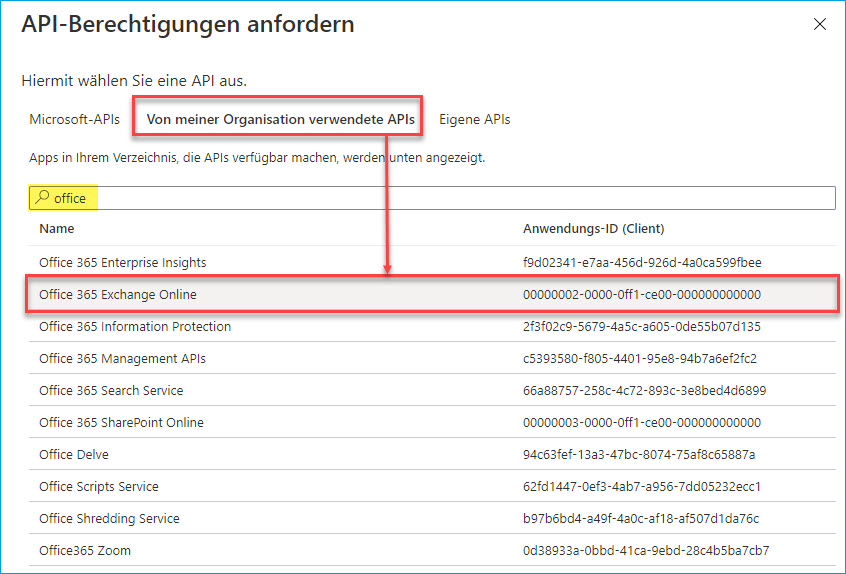Click ID 00000002-0000-0ff1-ce00-000000000000
This screenshot has height=574, width=846.
[642, 295]
